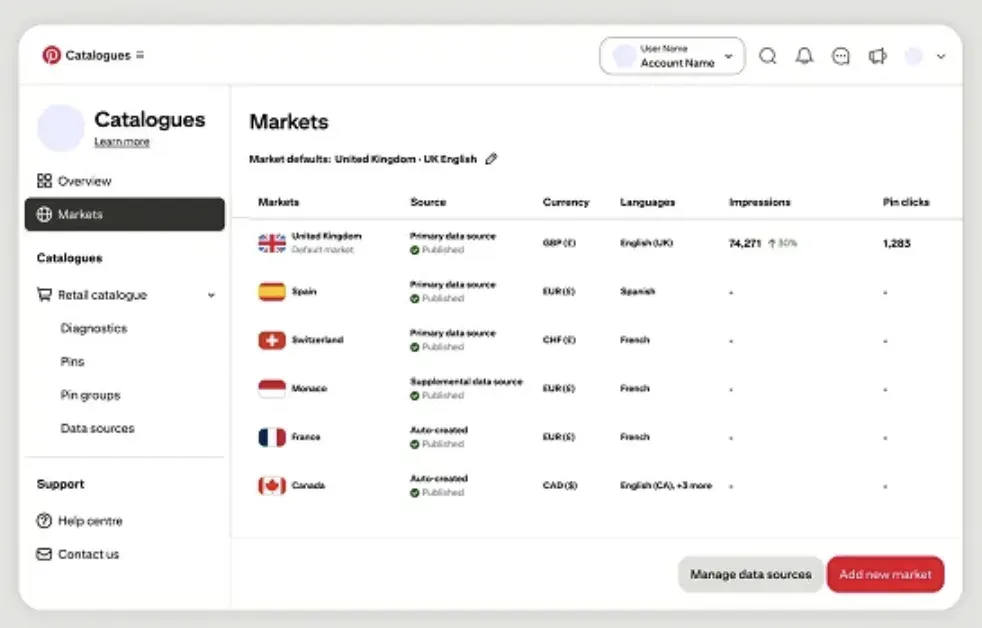
Task: Click the Learn more link
Action: click(122, 142)
